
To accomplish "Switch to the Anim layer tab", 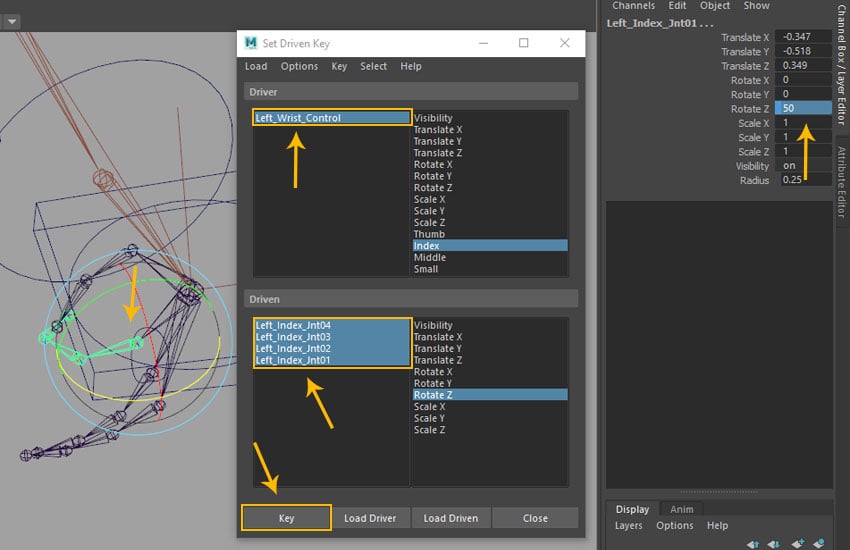I will pos(682,509).
